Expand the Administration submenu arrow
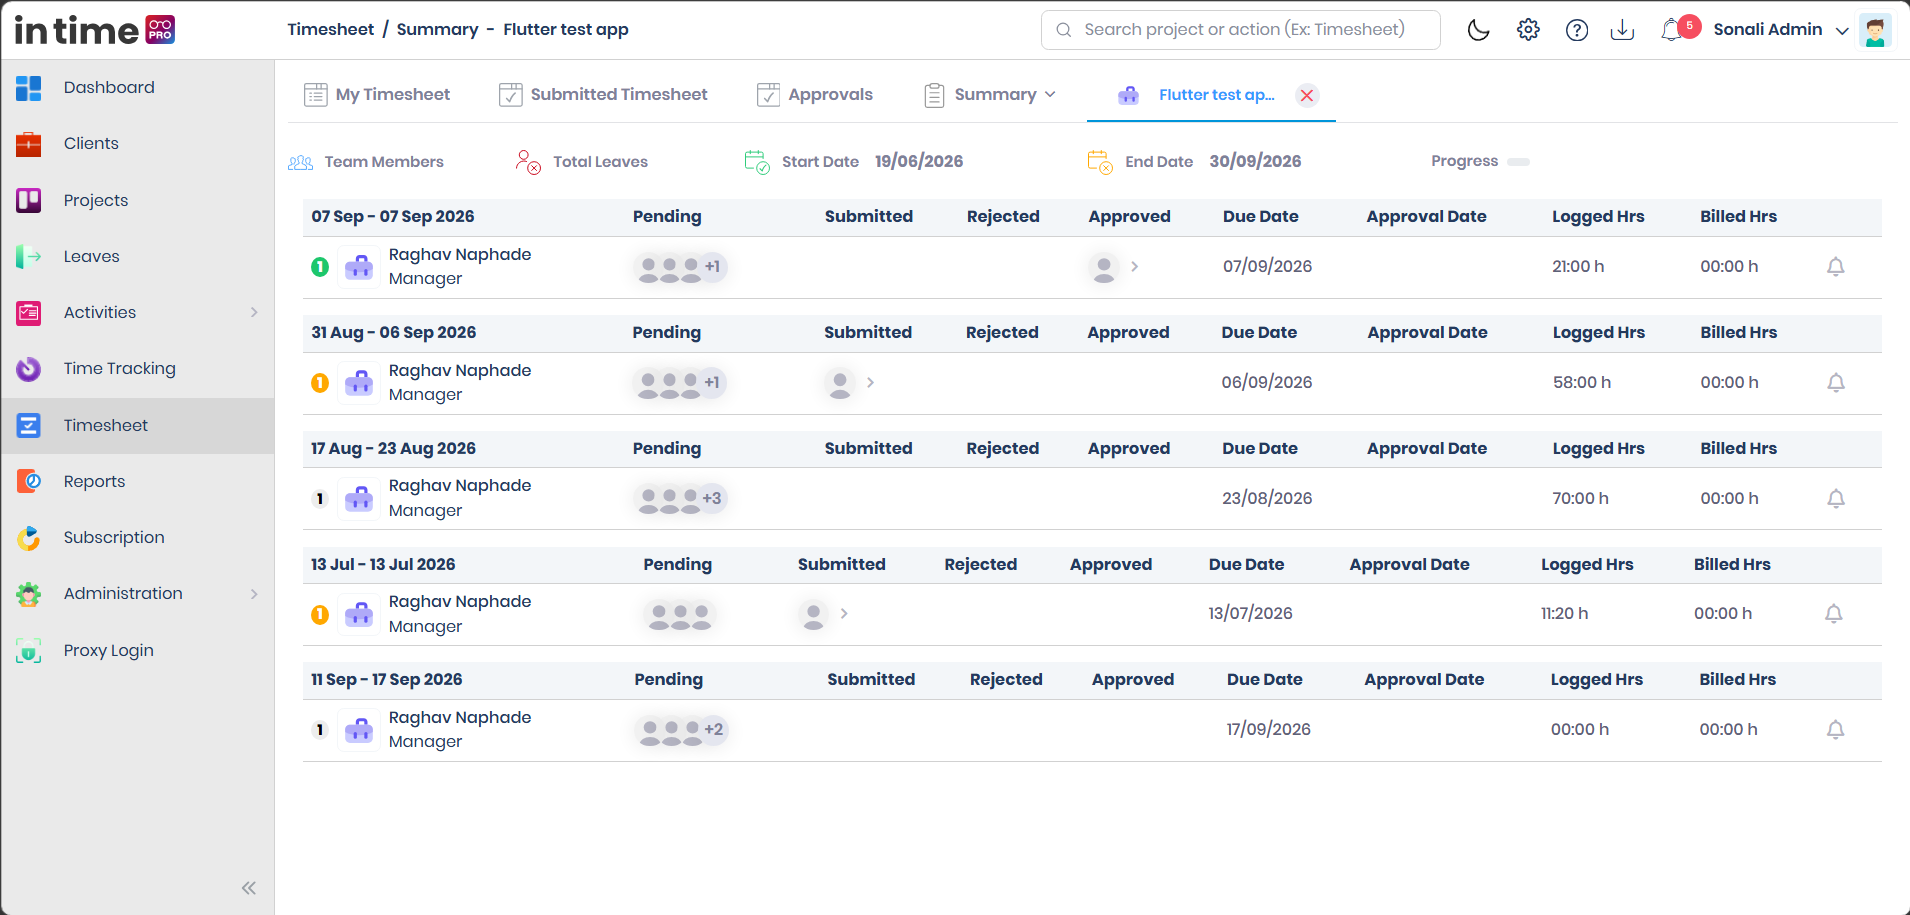The width and height of the screenshot is (1910, 915). (254, 594)
